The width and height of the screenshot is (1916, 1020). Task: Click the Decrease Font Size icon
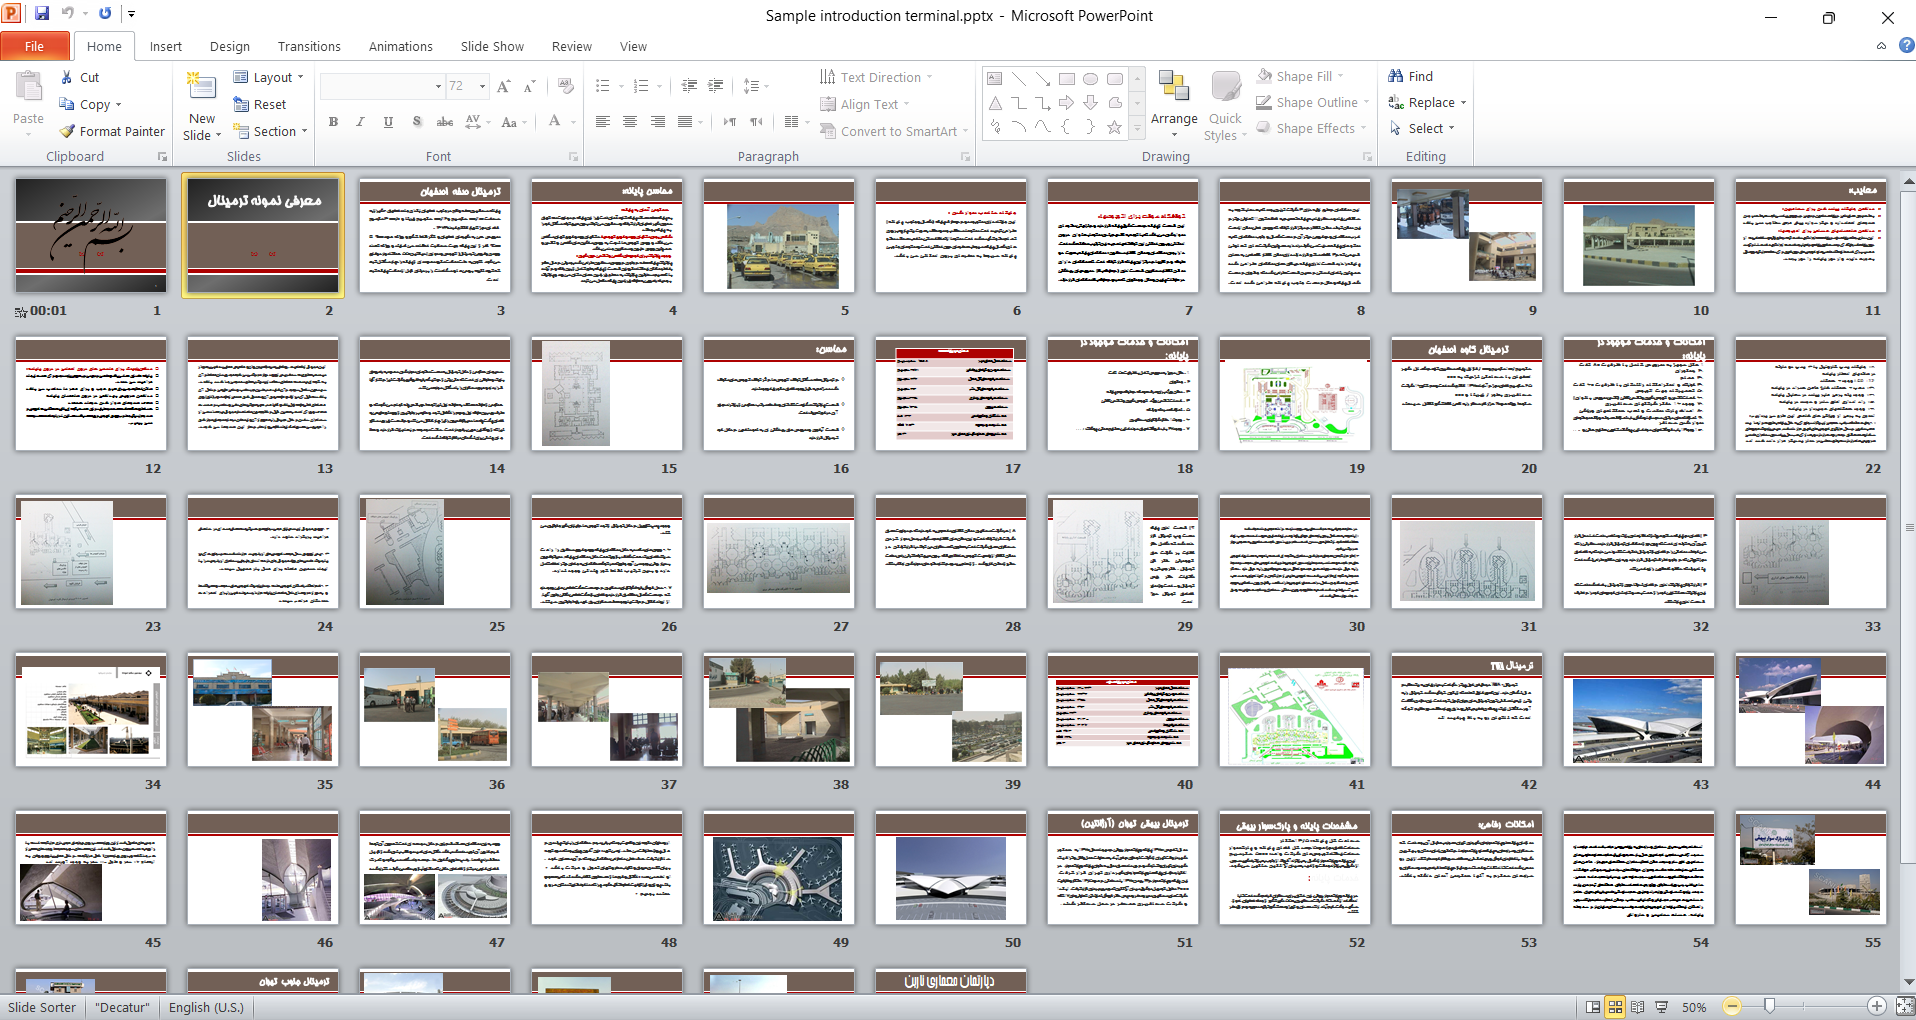click(x=530, y=86)
